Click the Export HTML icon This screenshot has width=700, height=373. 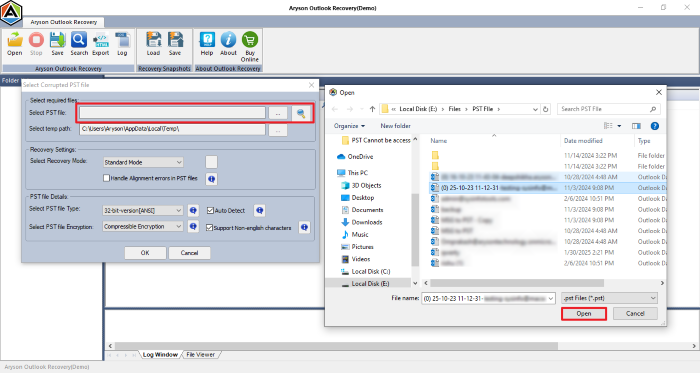click(x=101, y=44)
